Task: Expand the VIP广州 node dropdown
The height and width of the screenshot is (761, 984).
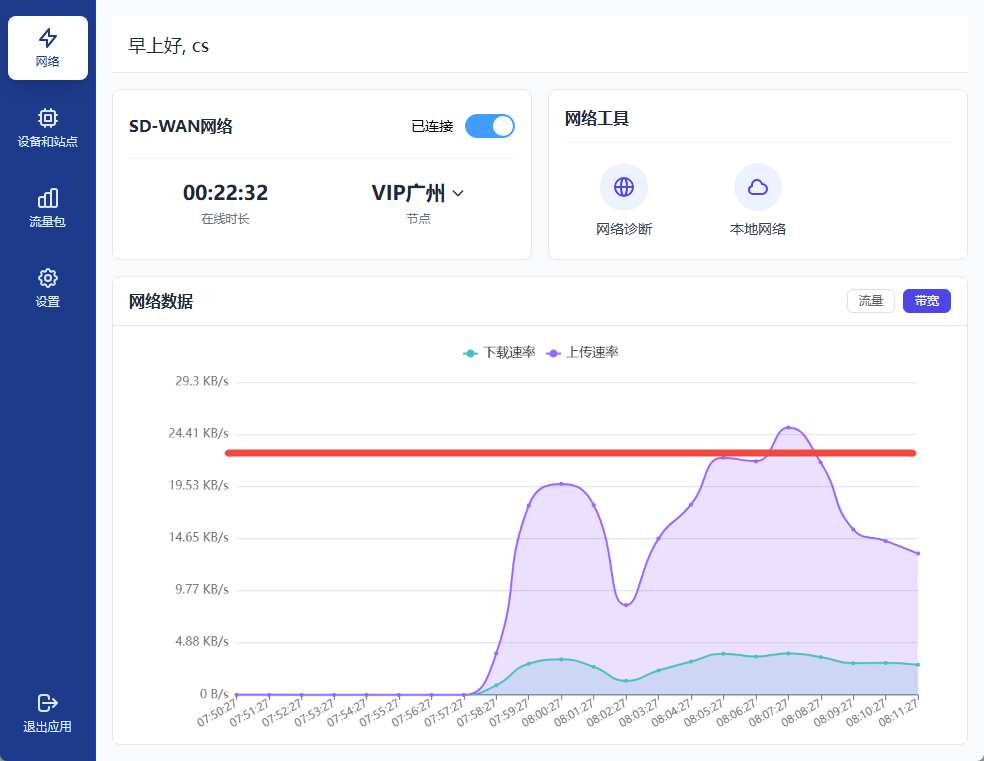Action: 418,193
